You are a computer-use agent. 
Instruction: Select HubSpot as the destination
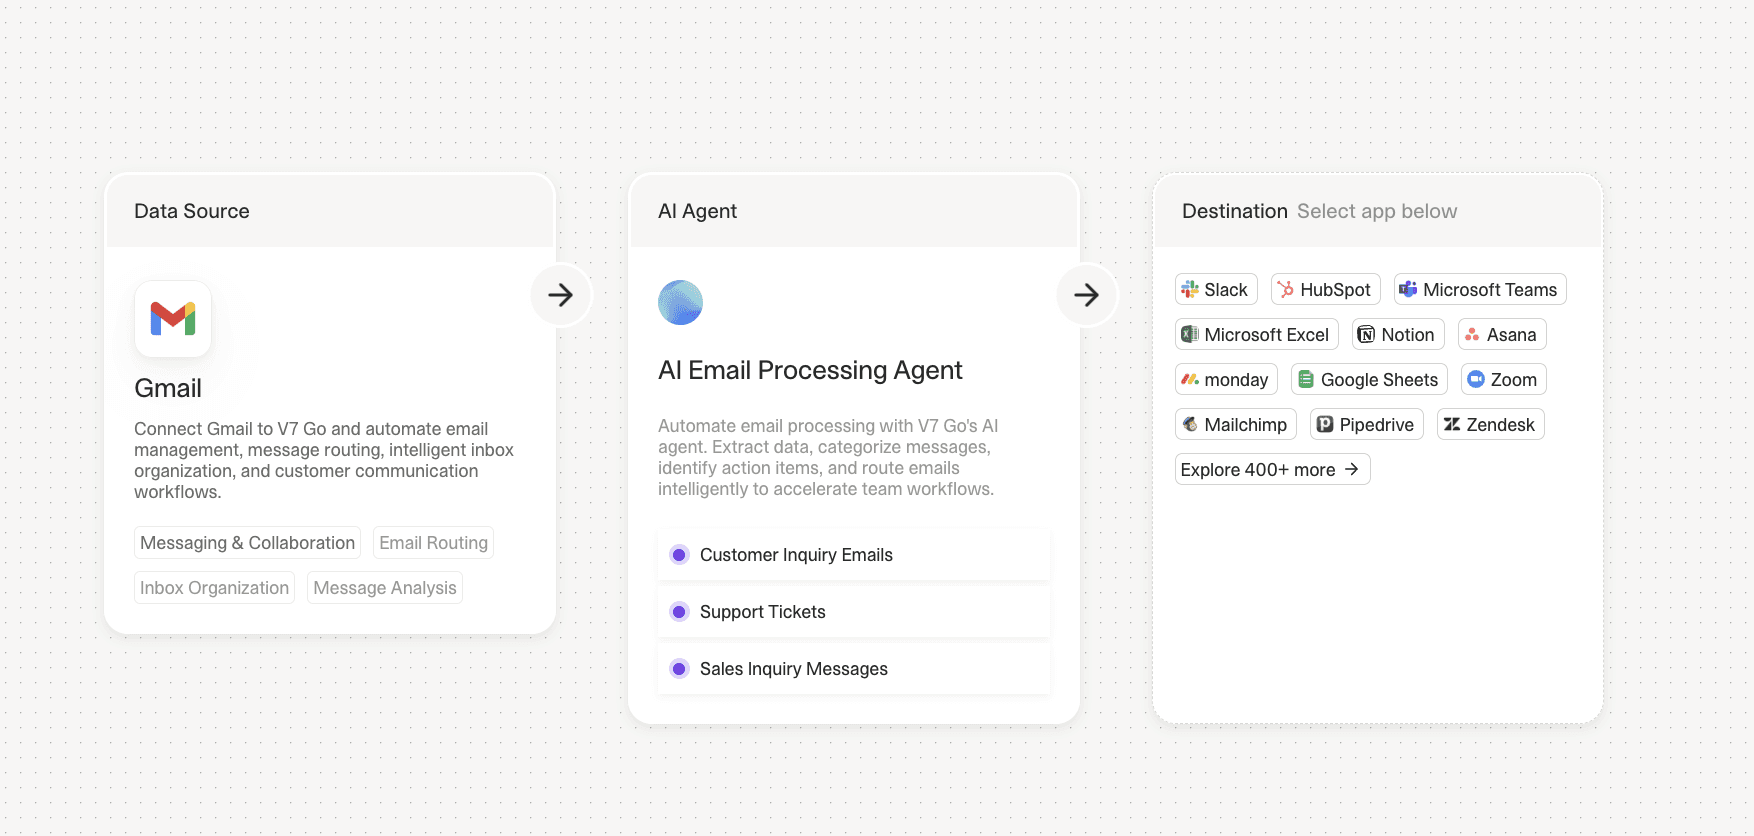click(1326, 289)
